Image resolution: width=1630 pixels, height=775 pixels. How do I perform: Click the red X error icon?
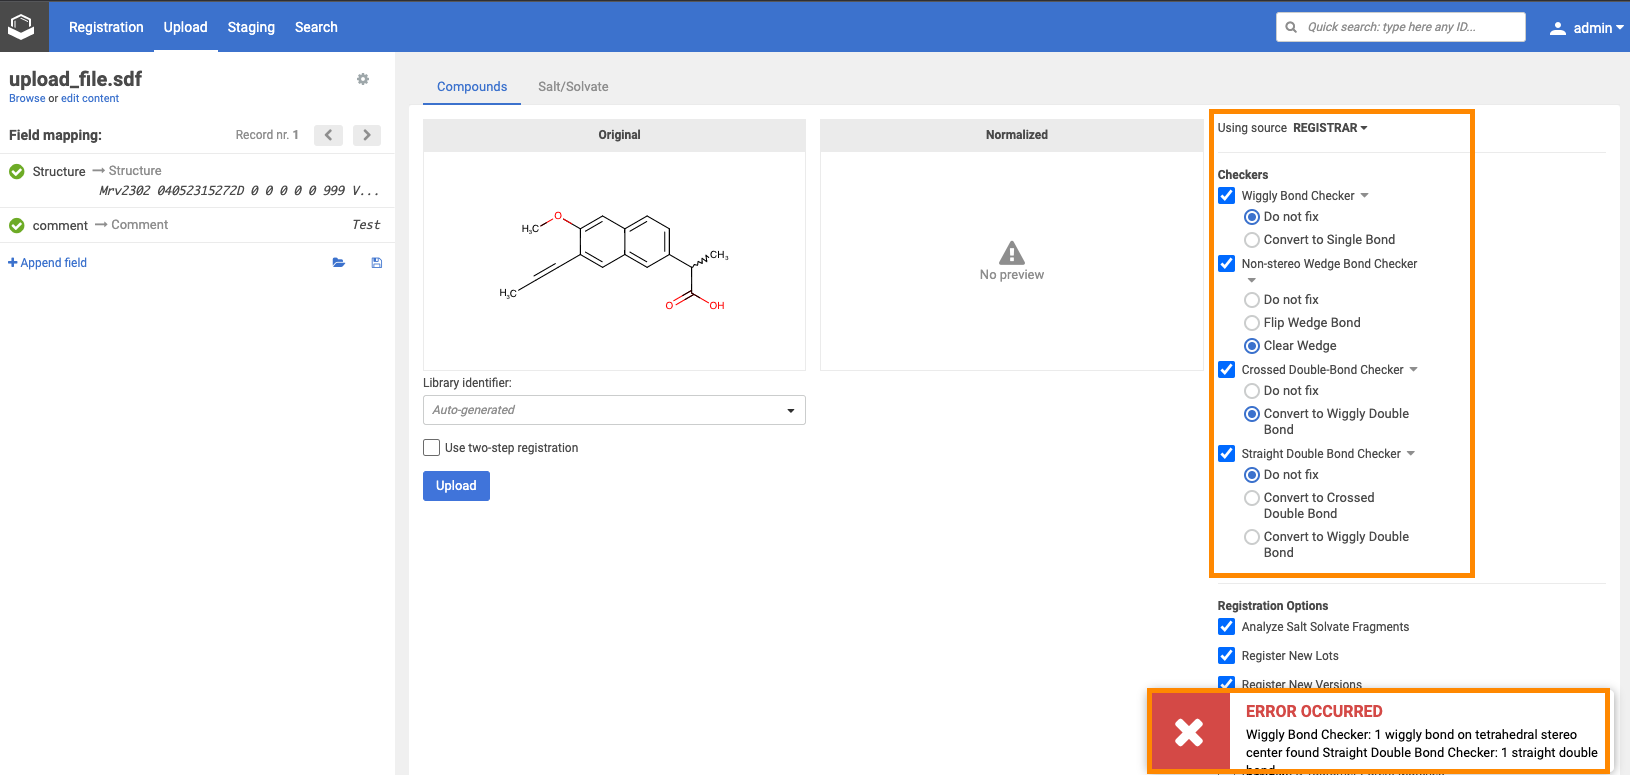point(1189,732)
